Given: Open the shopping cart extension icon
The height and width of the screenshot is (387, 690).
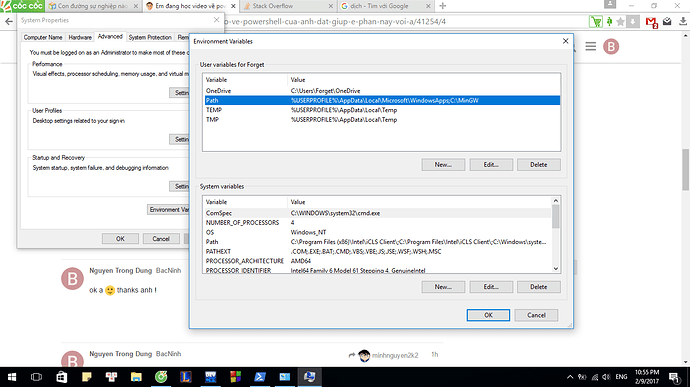Looking at the screenshot, I should (596, 22).
